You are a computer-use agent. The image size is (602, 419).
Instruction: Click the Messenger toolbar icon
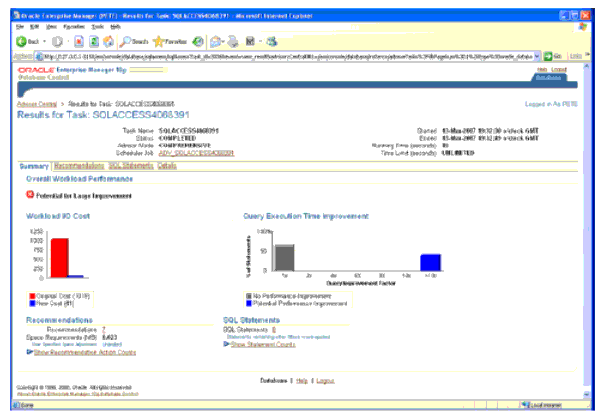(272, 41)
